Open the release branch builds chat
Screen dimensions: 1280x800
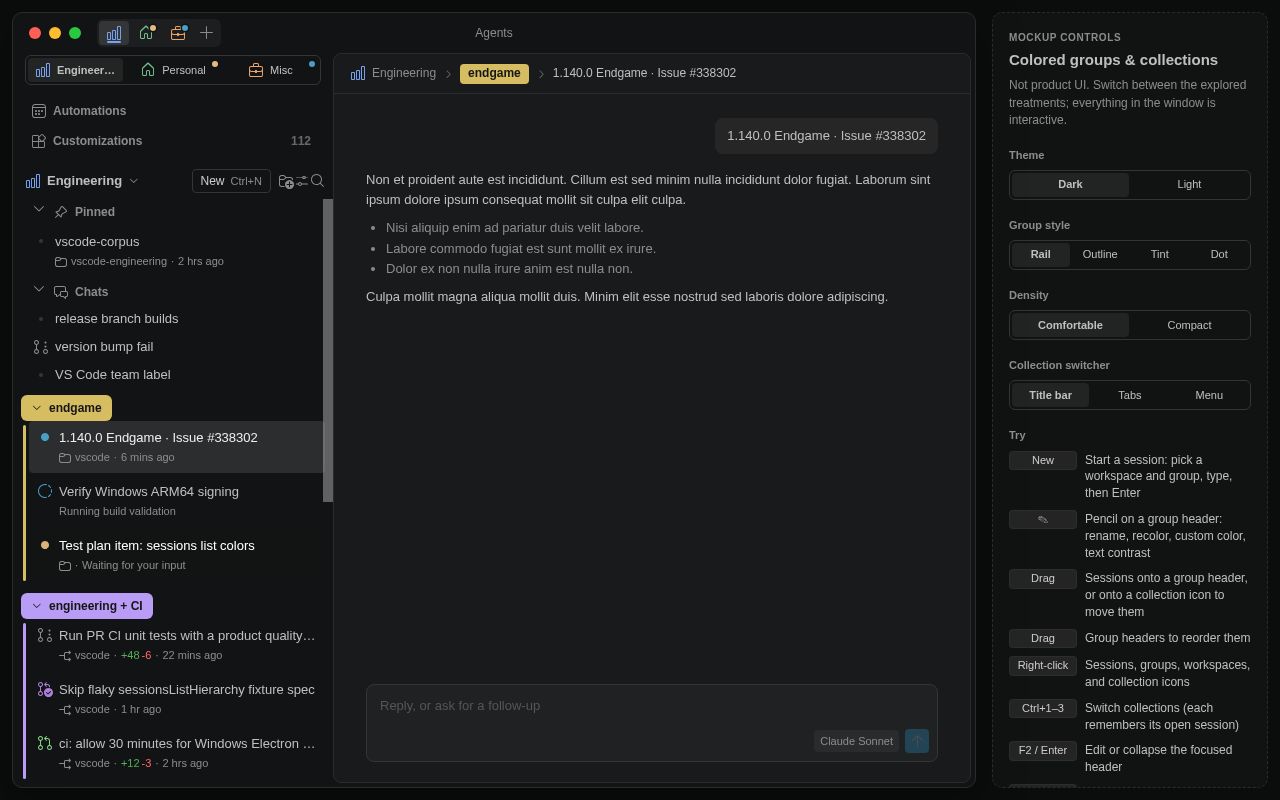[175, 319]
